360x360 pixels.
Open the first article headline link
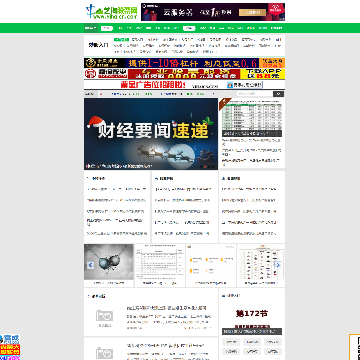click(166, 308)
